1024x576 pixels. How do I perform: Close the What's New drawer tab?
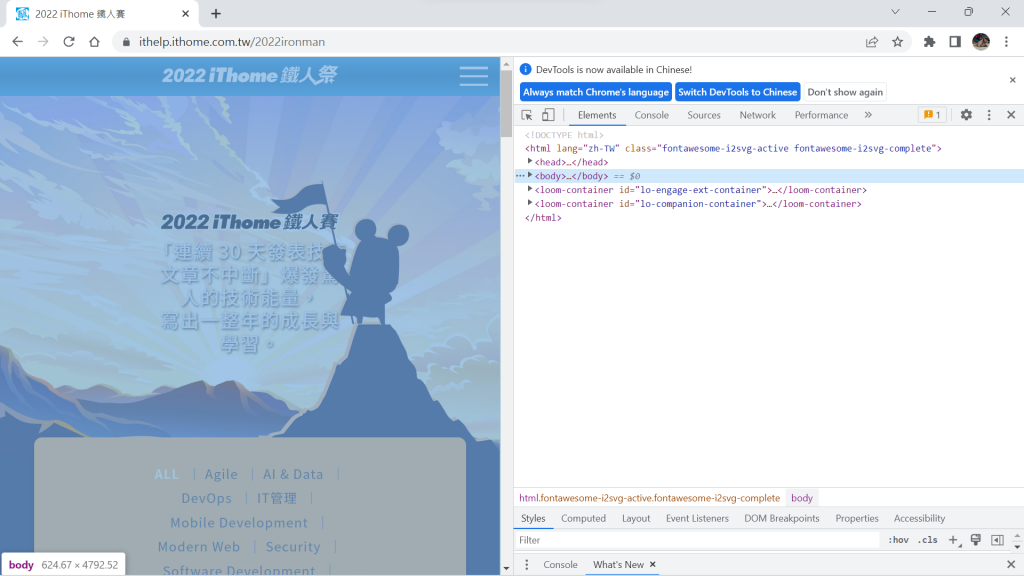tap(652, 565)
